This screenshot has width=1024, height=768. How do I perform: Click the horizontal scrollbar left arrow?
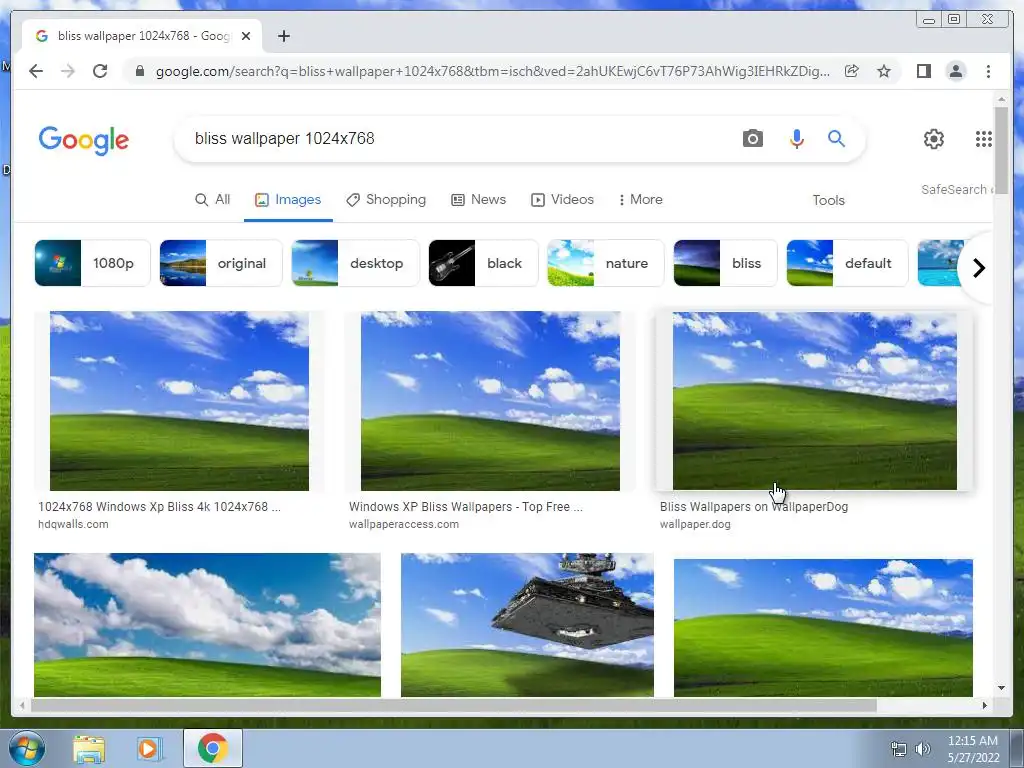pyautogui.click(x=23, y=705)
